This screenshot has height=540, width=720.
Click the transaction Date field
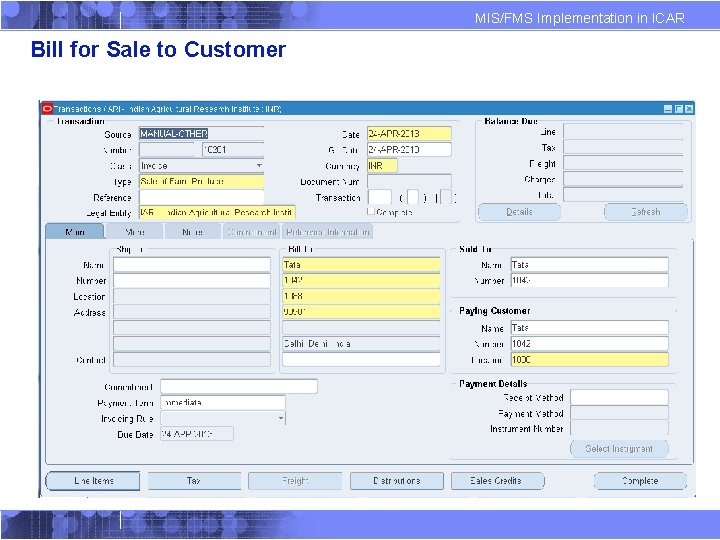pos(409,134)
